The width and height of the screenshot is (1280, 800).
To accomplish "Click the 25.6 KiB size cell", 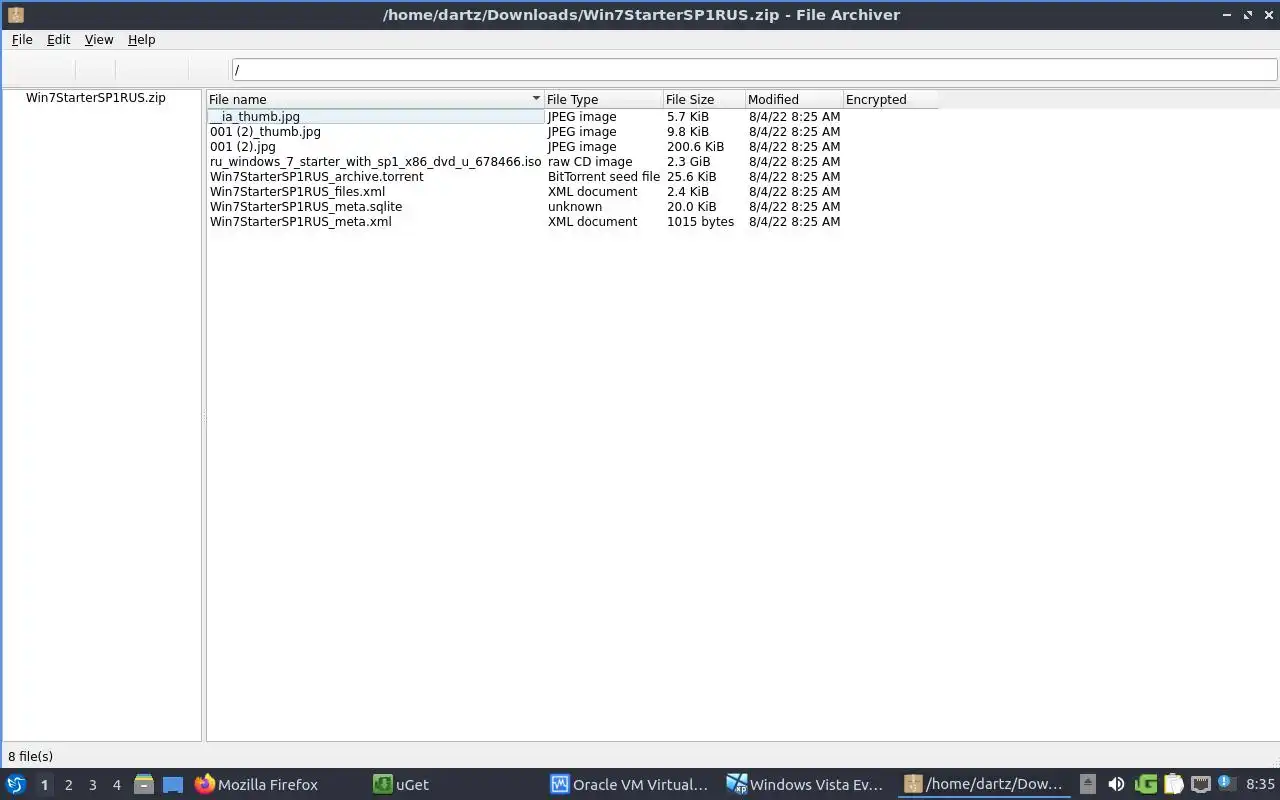I will pos(691,177).
